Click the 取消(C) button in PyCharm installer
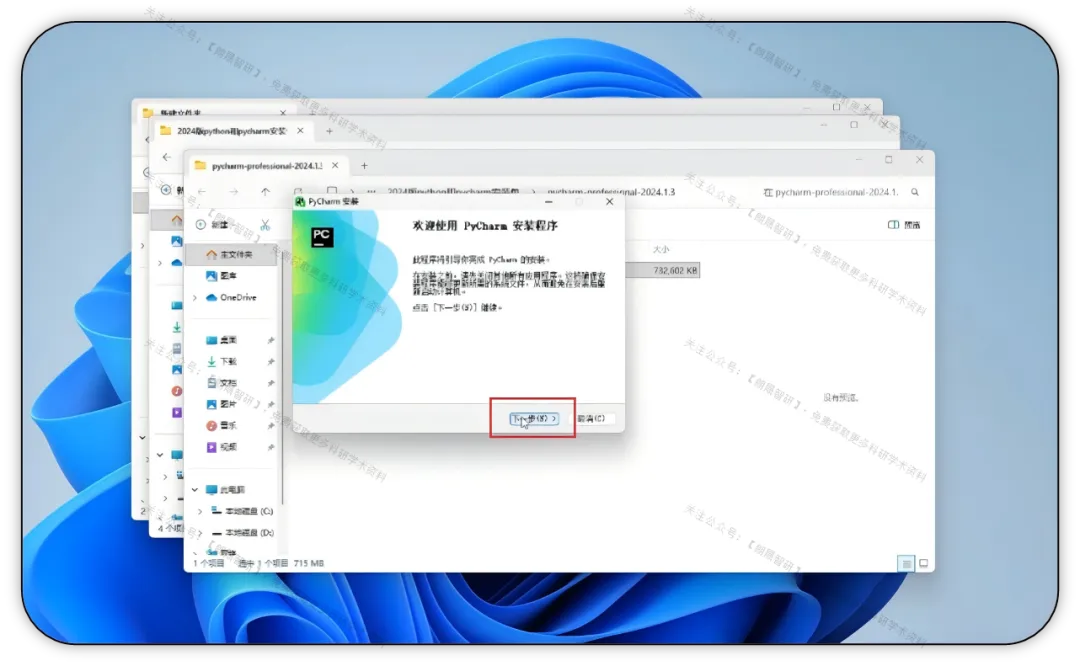Screen dimensions: 1080x666 (x=591, y=418)
